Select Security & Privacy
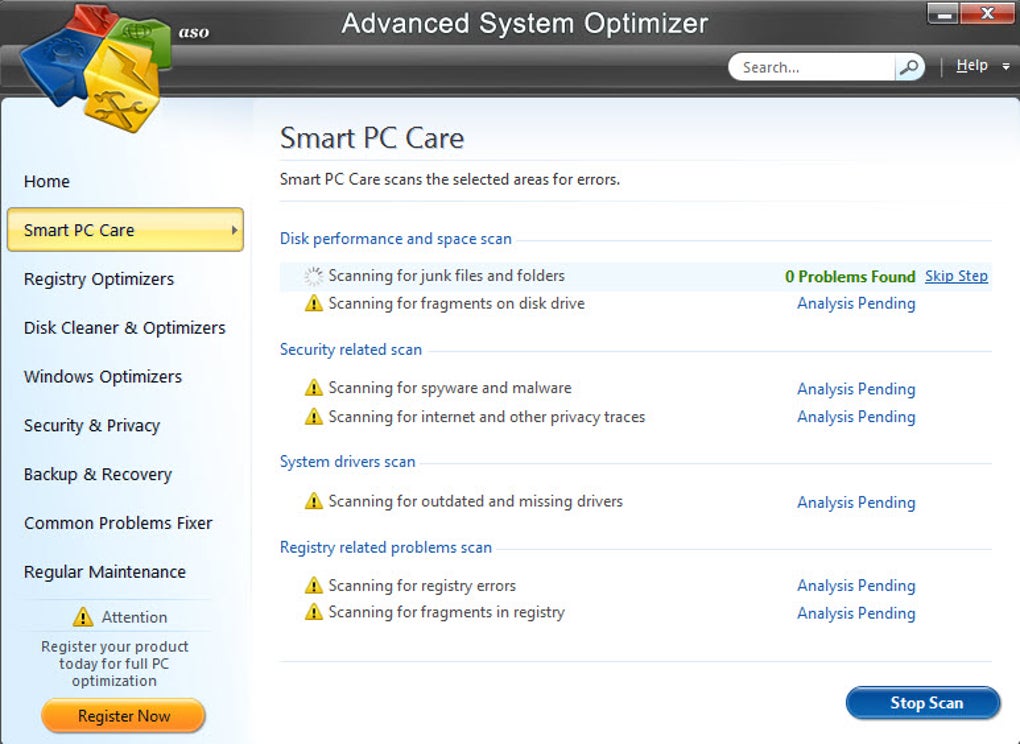Image resolution: width=1020 pixels, height=744 pixels. [x=92, y=425]
